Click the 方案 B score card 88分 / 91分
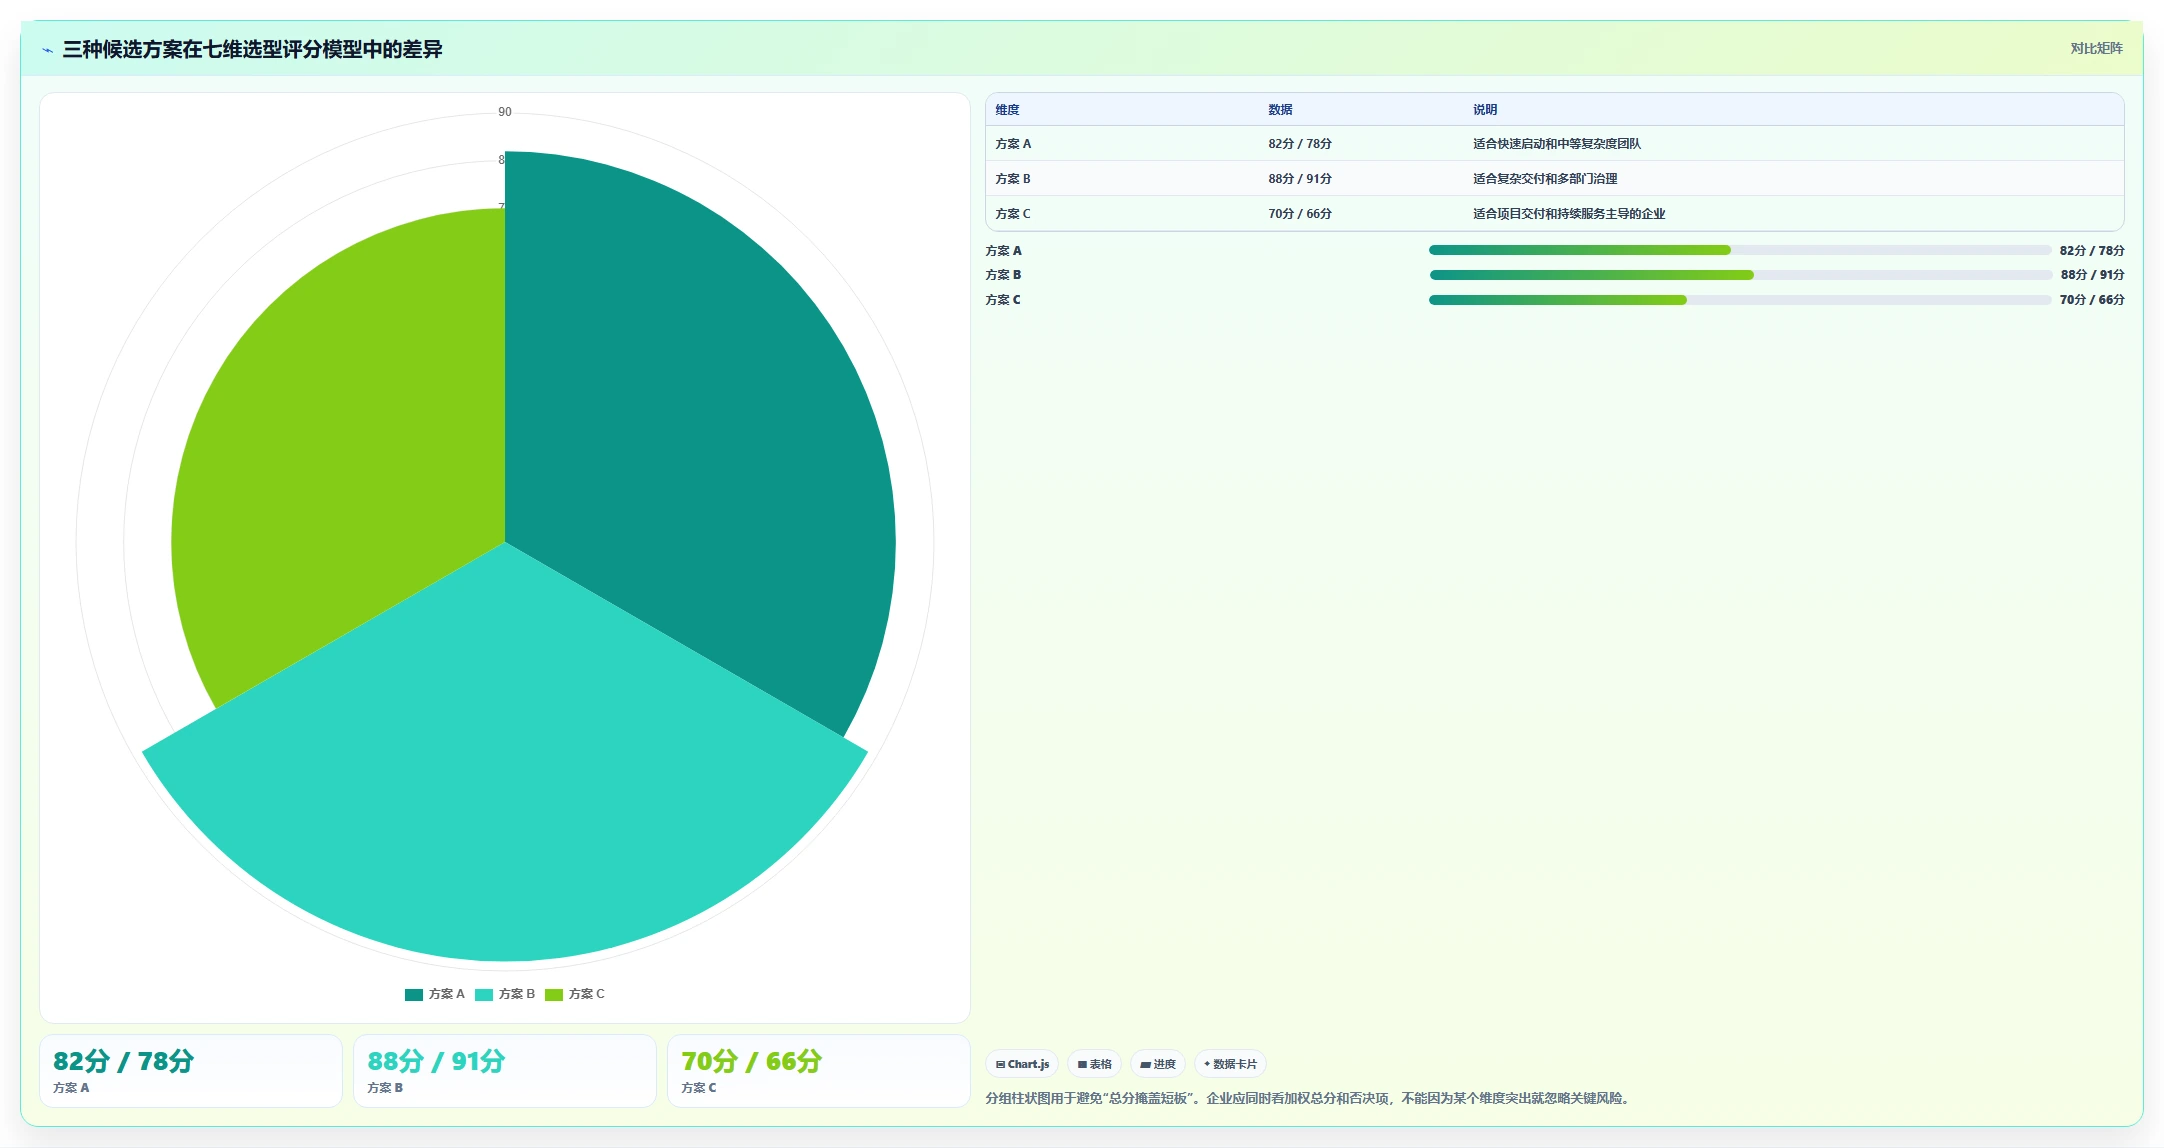 pos(505,1071)
